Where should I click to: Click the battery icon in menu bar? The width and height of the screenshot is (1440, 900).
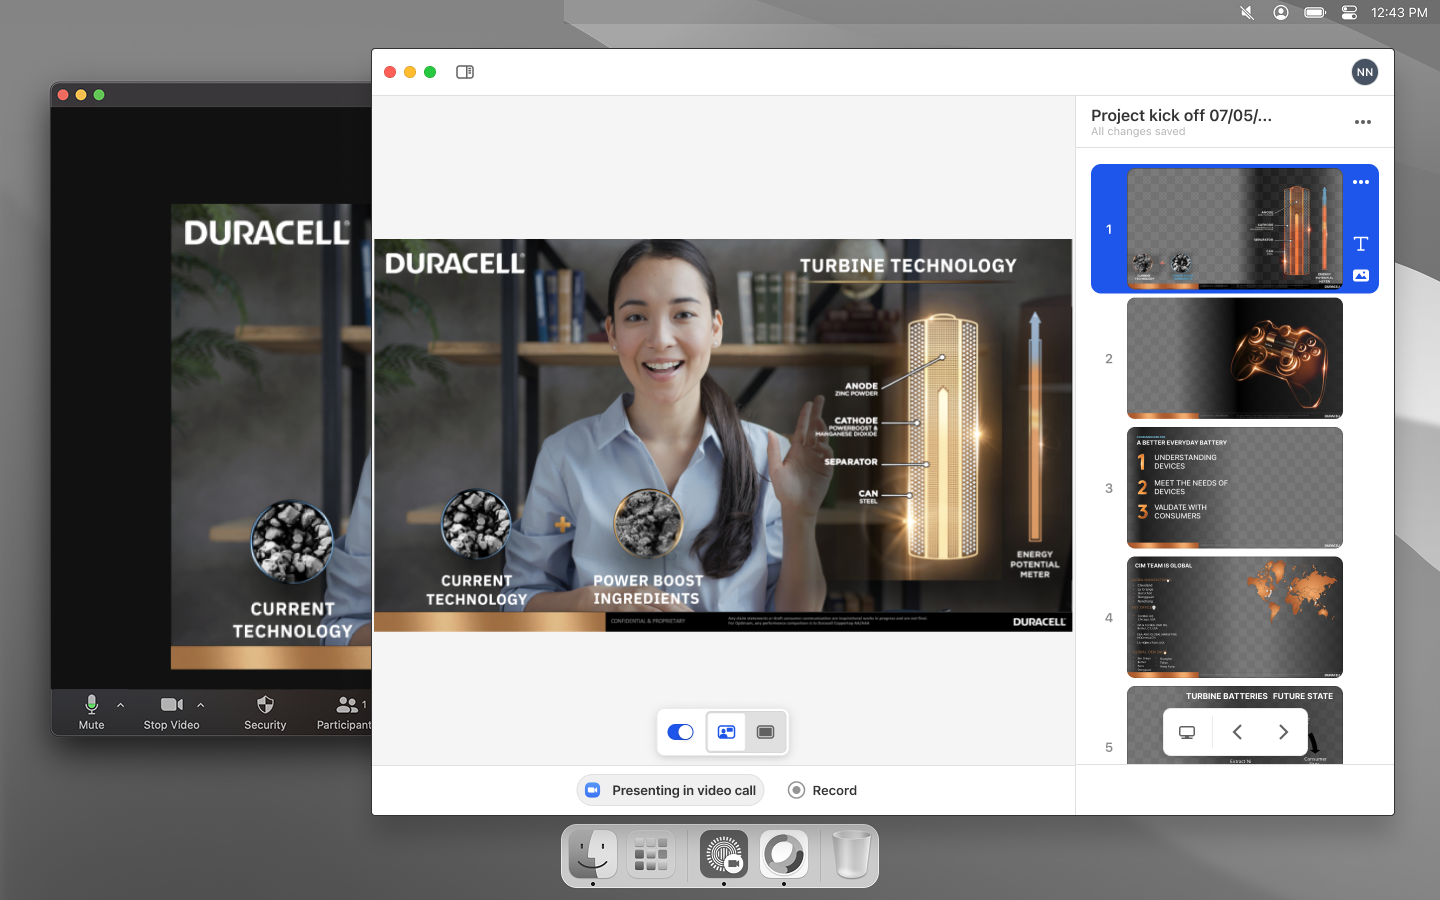(1315, 13)
